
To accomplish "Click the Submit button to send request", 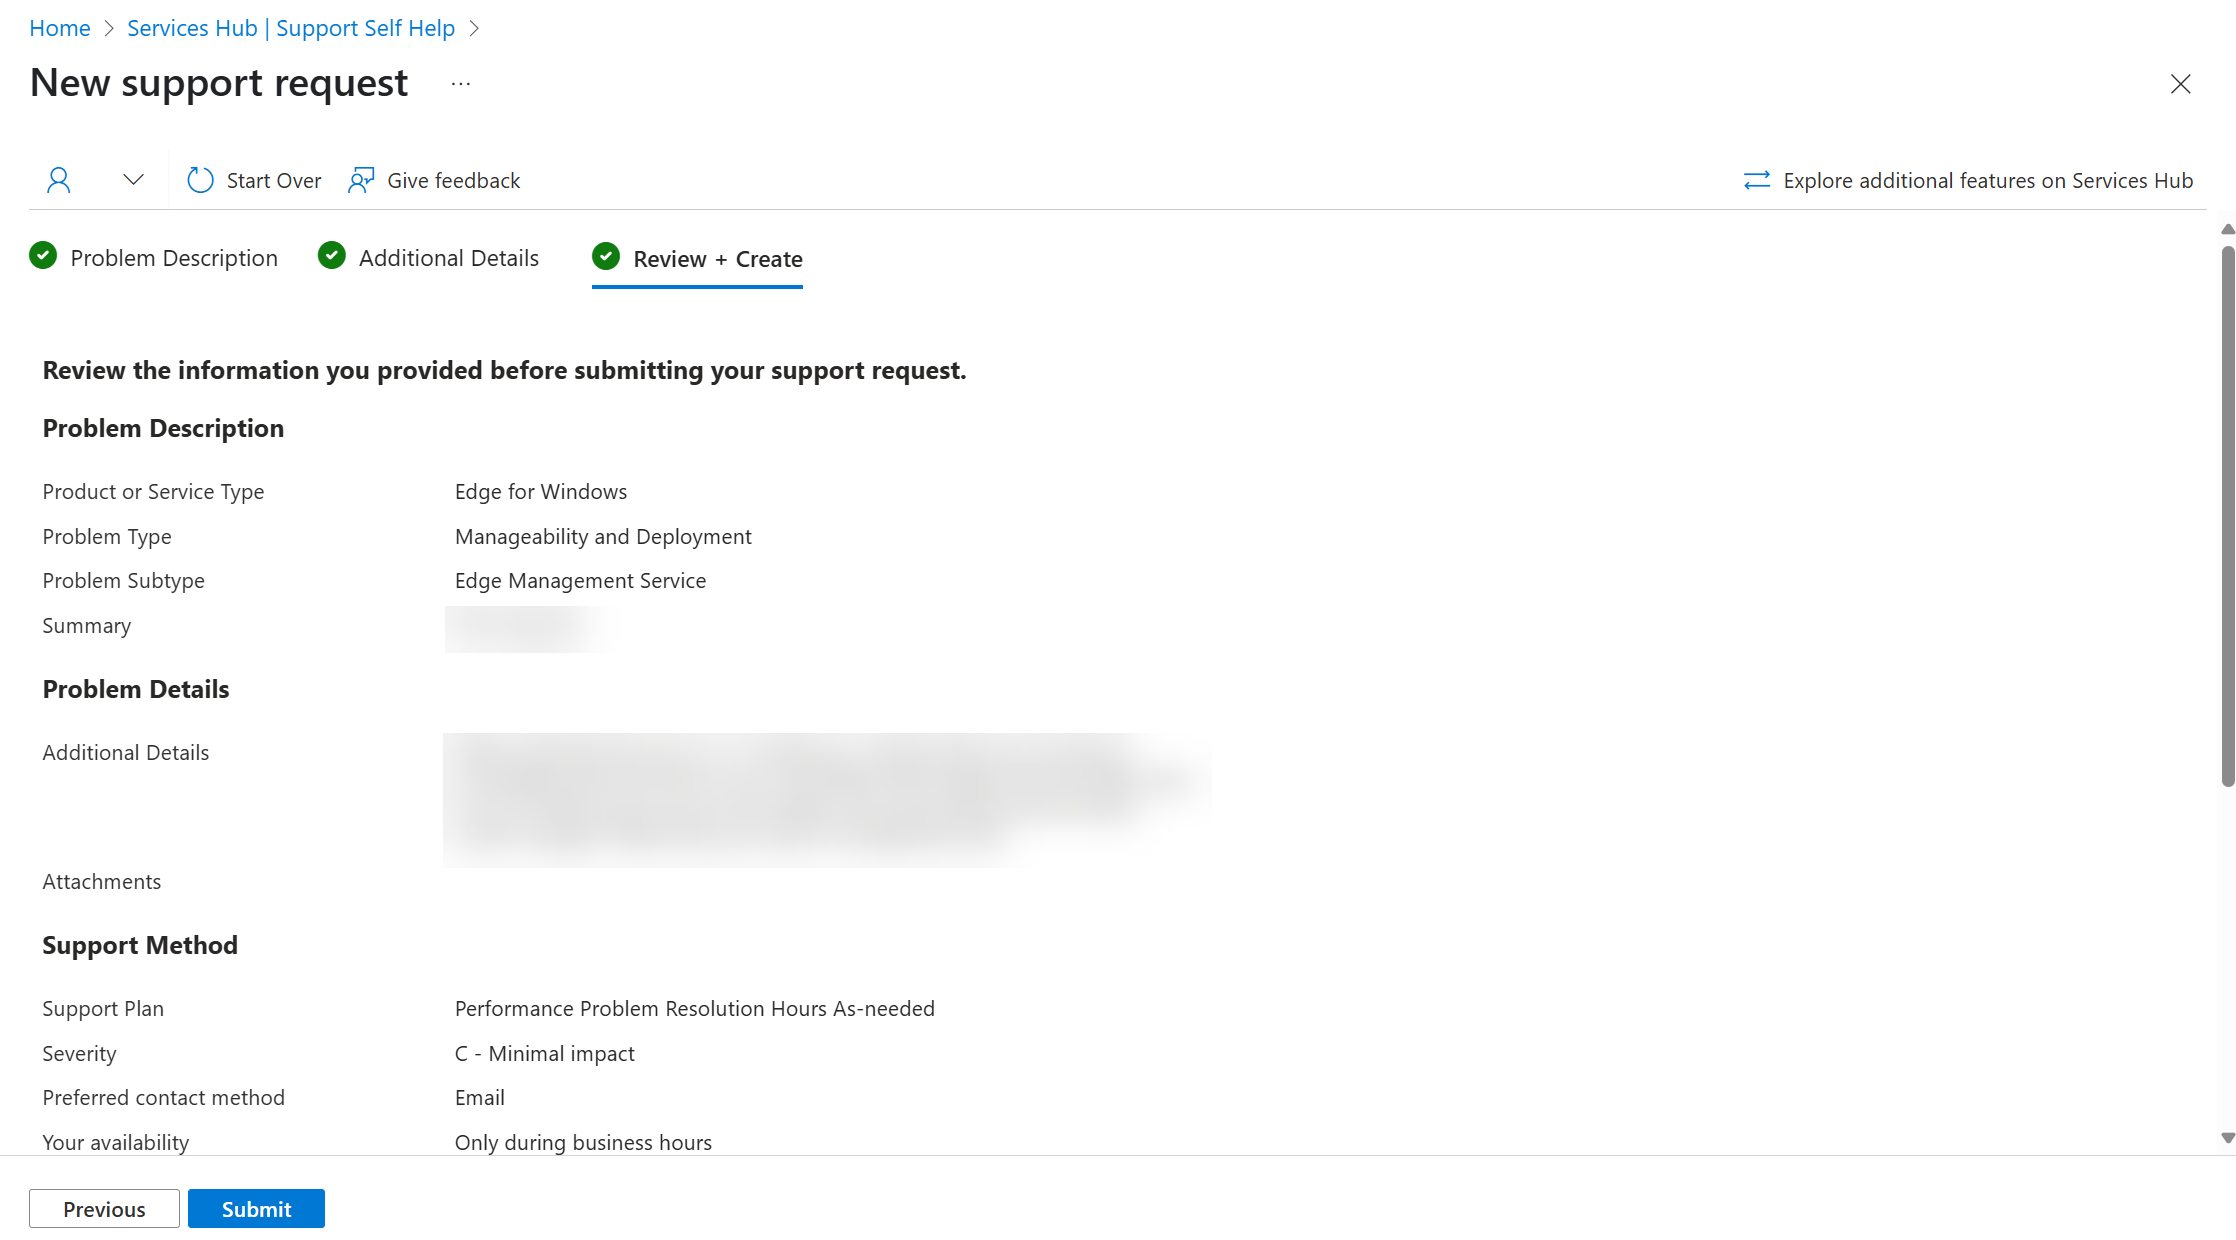I will coord(256,1209).
